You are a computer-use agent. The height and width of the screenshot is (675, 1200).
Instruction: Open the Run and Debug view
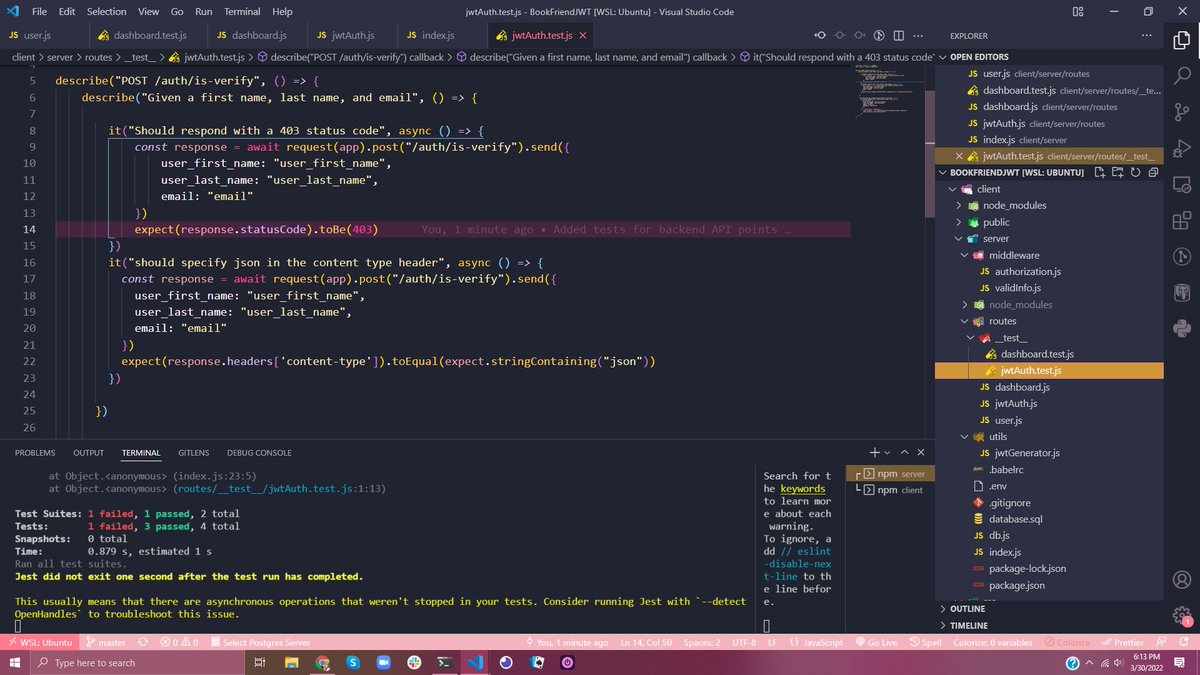coord(1182,148)
